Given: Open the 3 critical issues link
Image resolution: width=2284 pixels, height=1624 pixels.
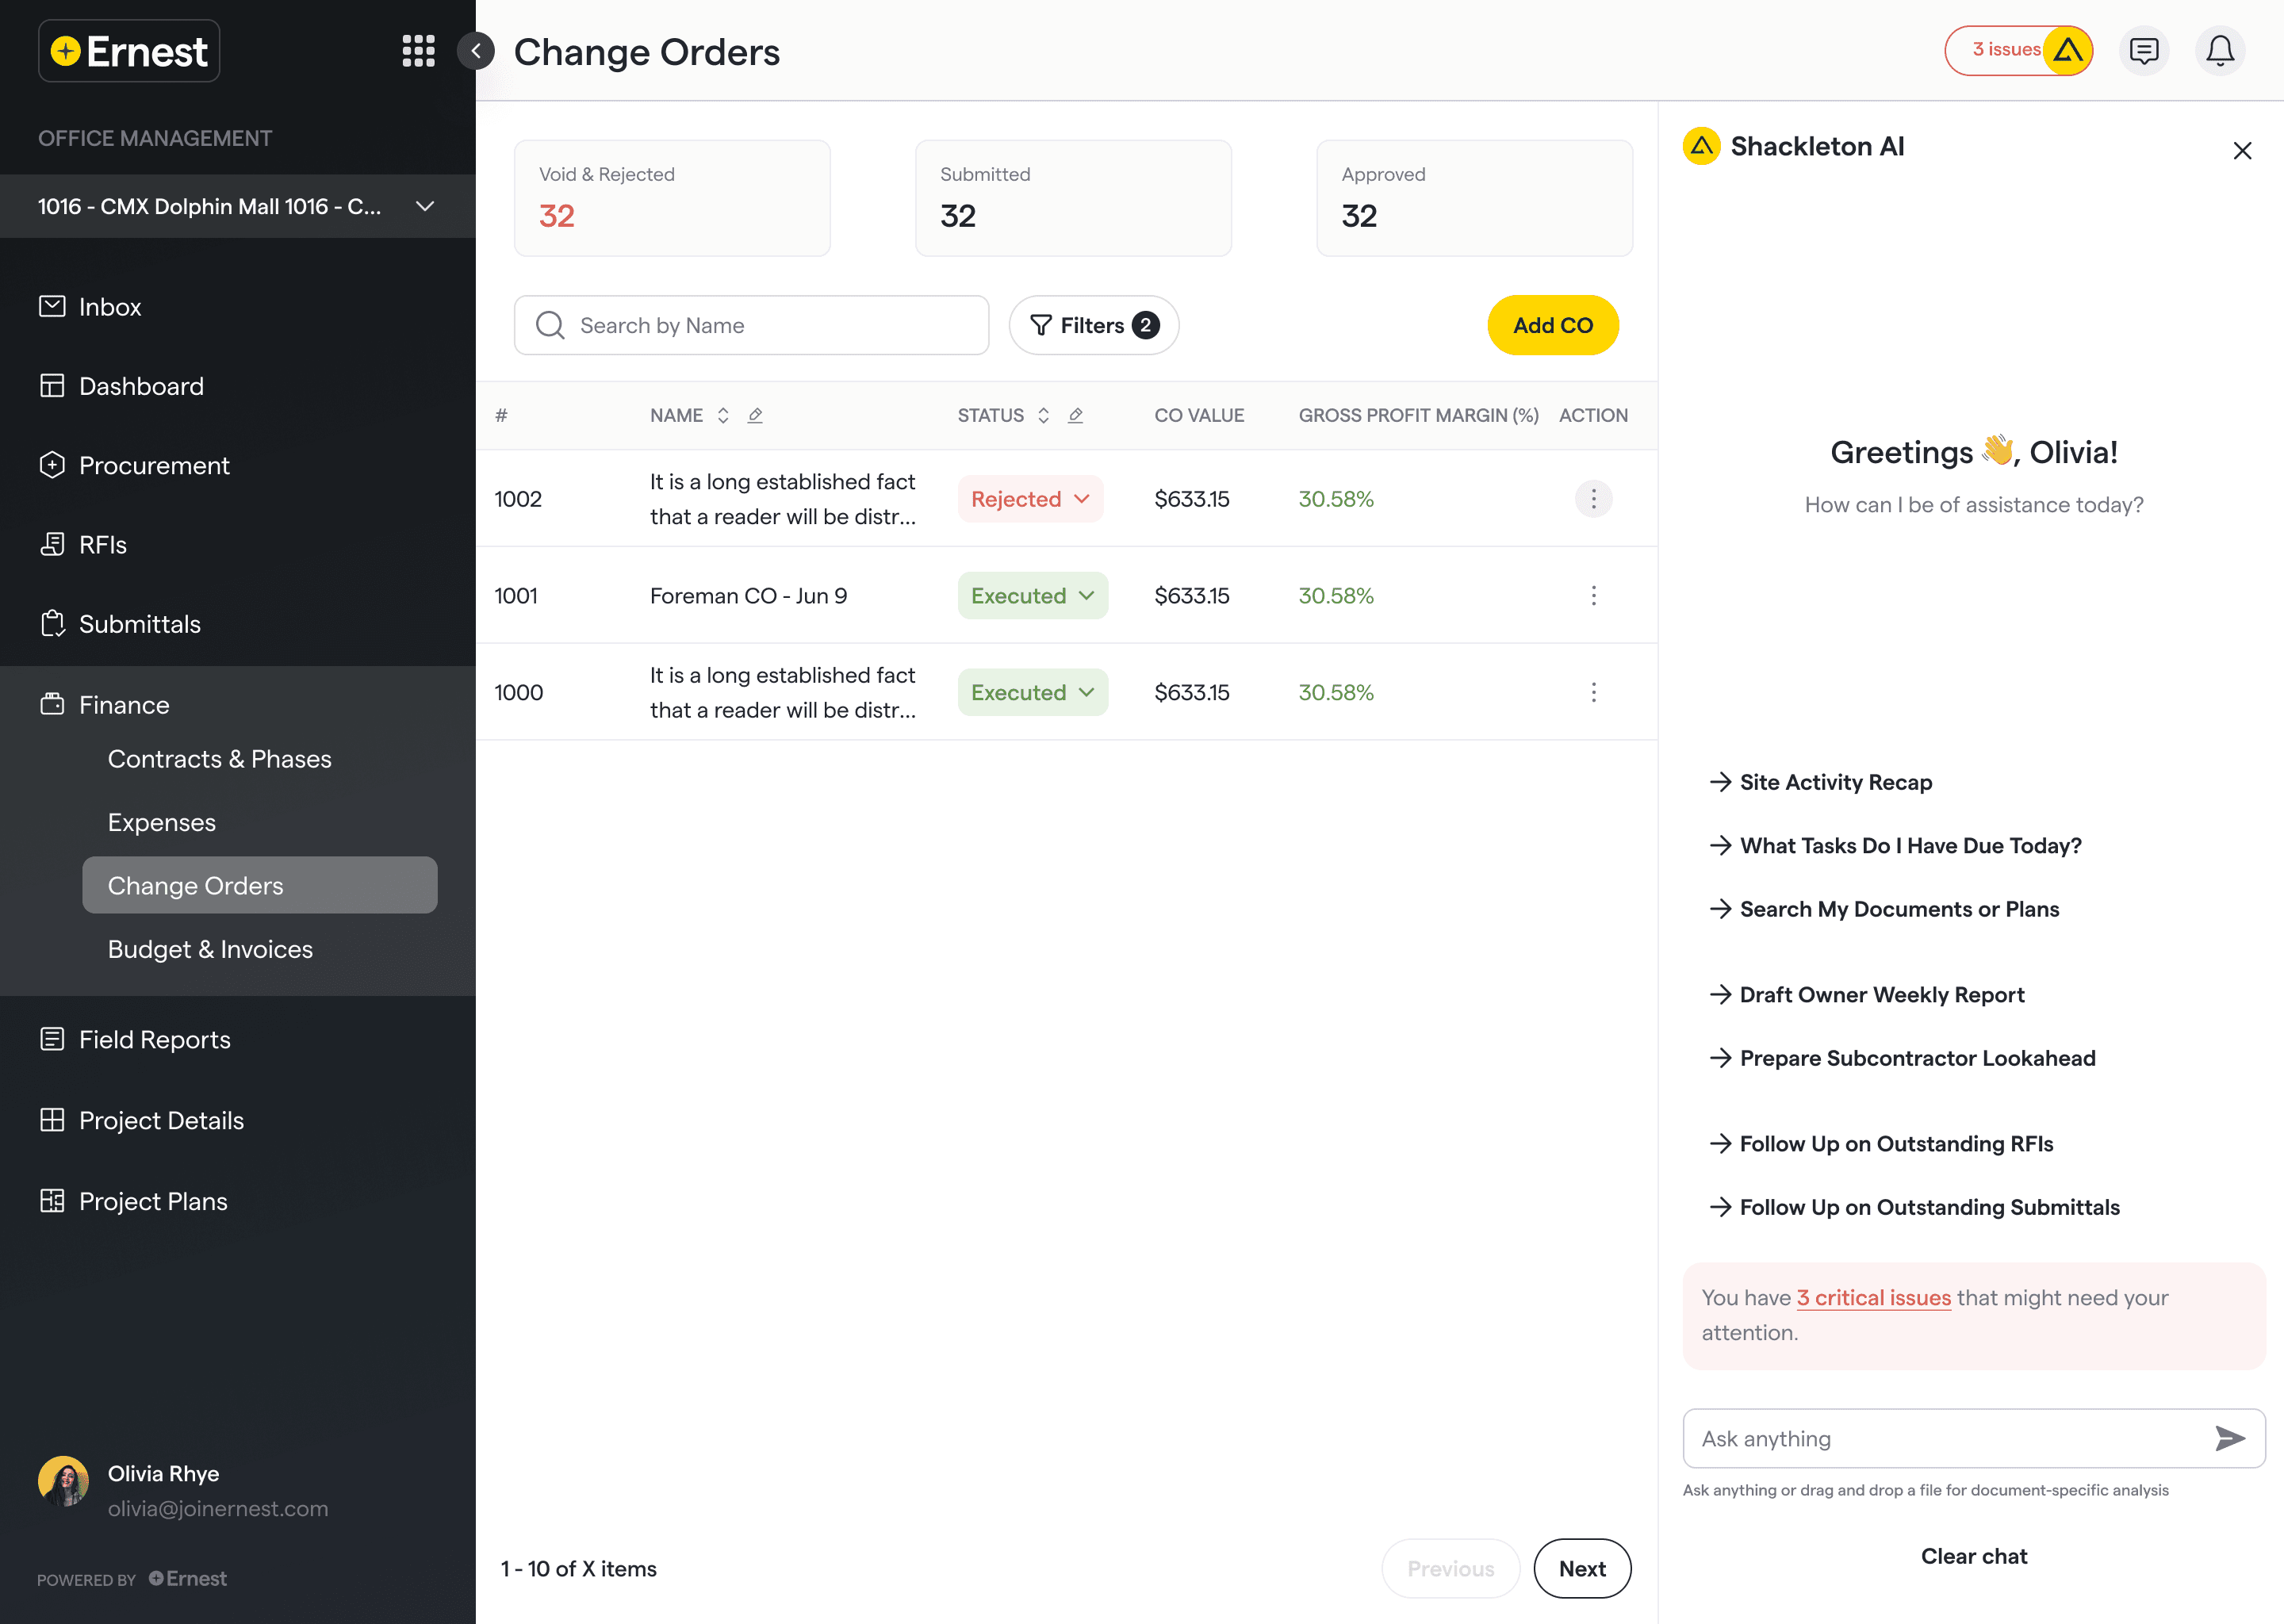Looking at the screenshot, I should click(x=1873, y=1297).
